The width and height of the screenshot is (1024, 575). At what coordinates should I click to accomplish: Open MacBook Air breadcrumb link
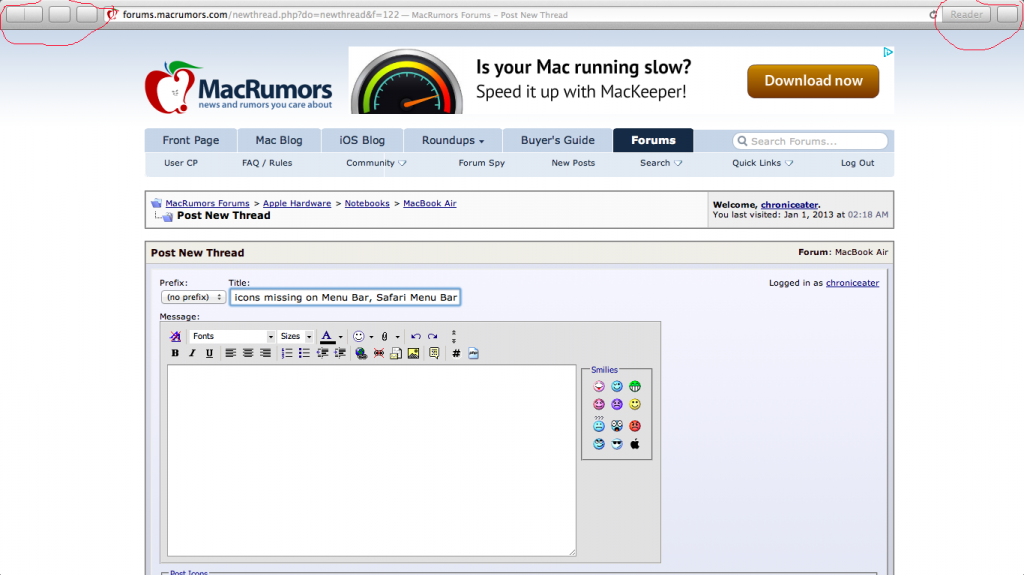click(x=430, y=204)
